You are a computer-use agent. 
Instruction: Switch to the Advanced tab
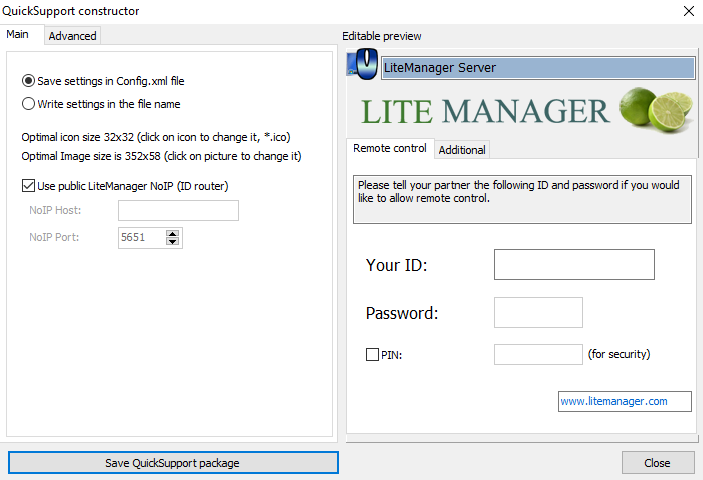pyautogui.click(x=73, y=36)
